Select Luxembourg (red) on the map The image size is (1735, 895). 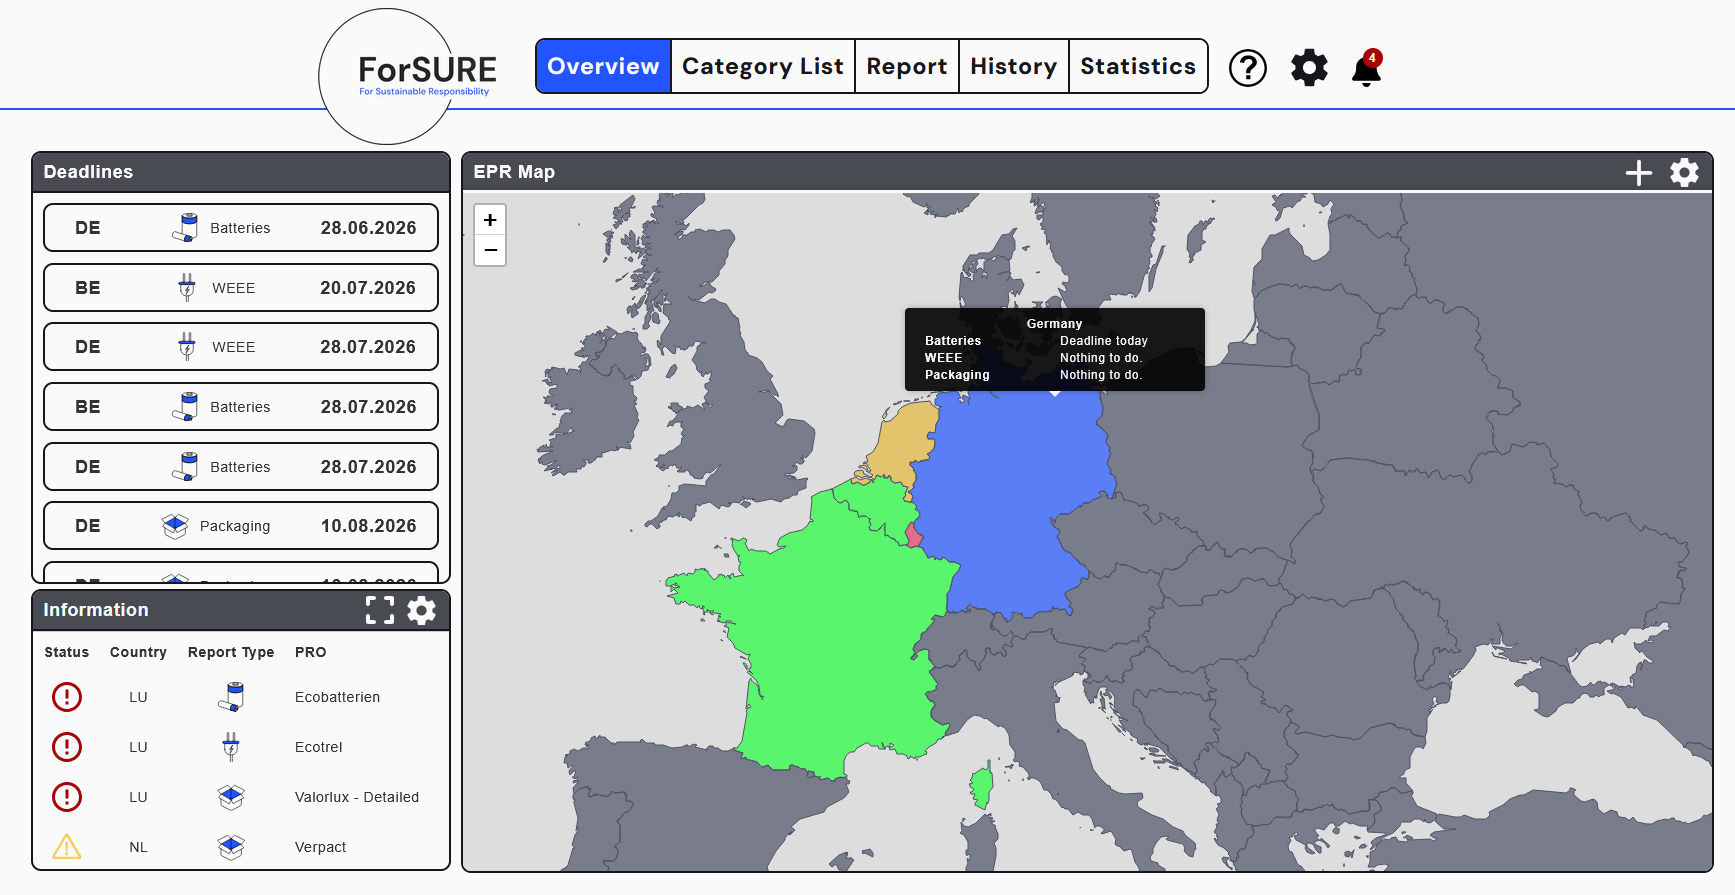[913, 535]
